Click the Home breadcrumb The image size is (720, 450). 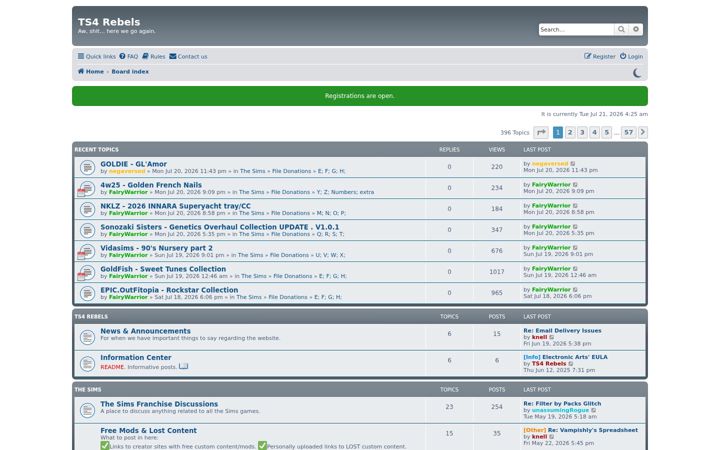(90, 72)
